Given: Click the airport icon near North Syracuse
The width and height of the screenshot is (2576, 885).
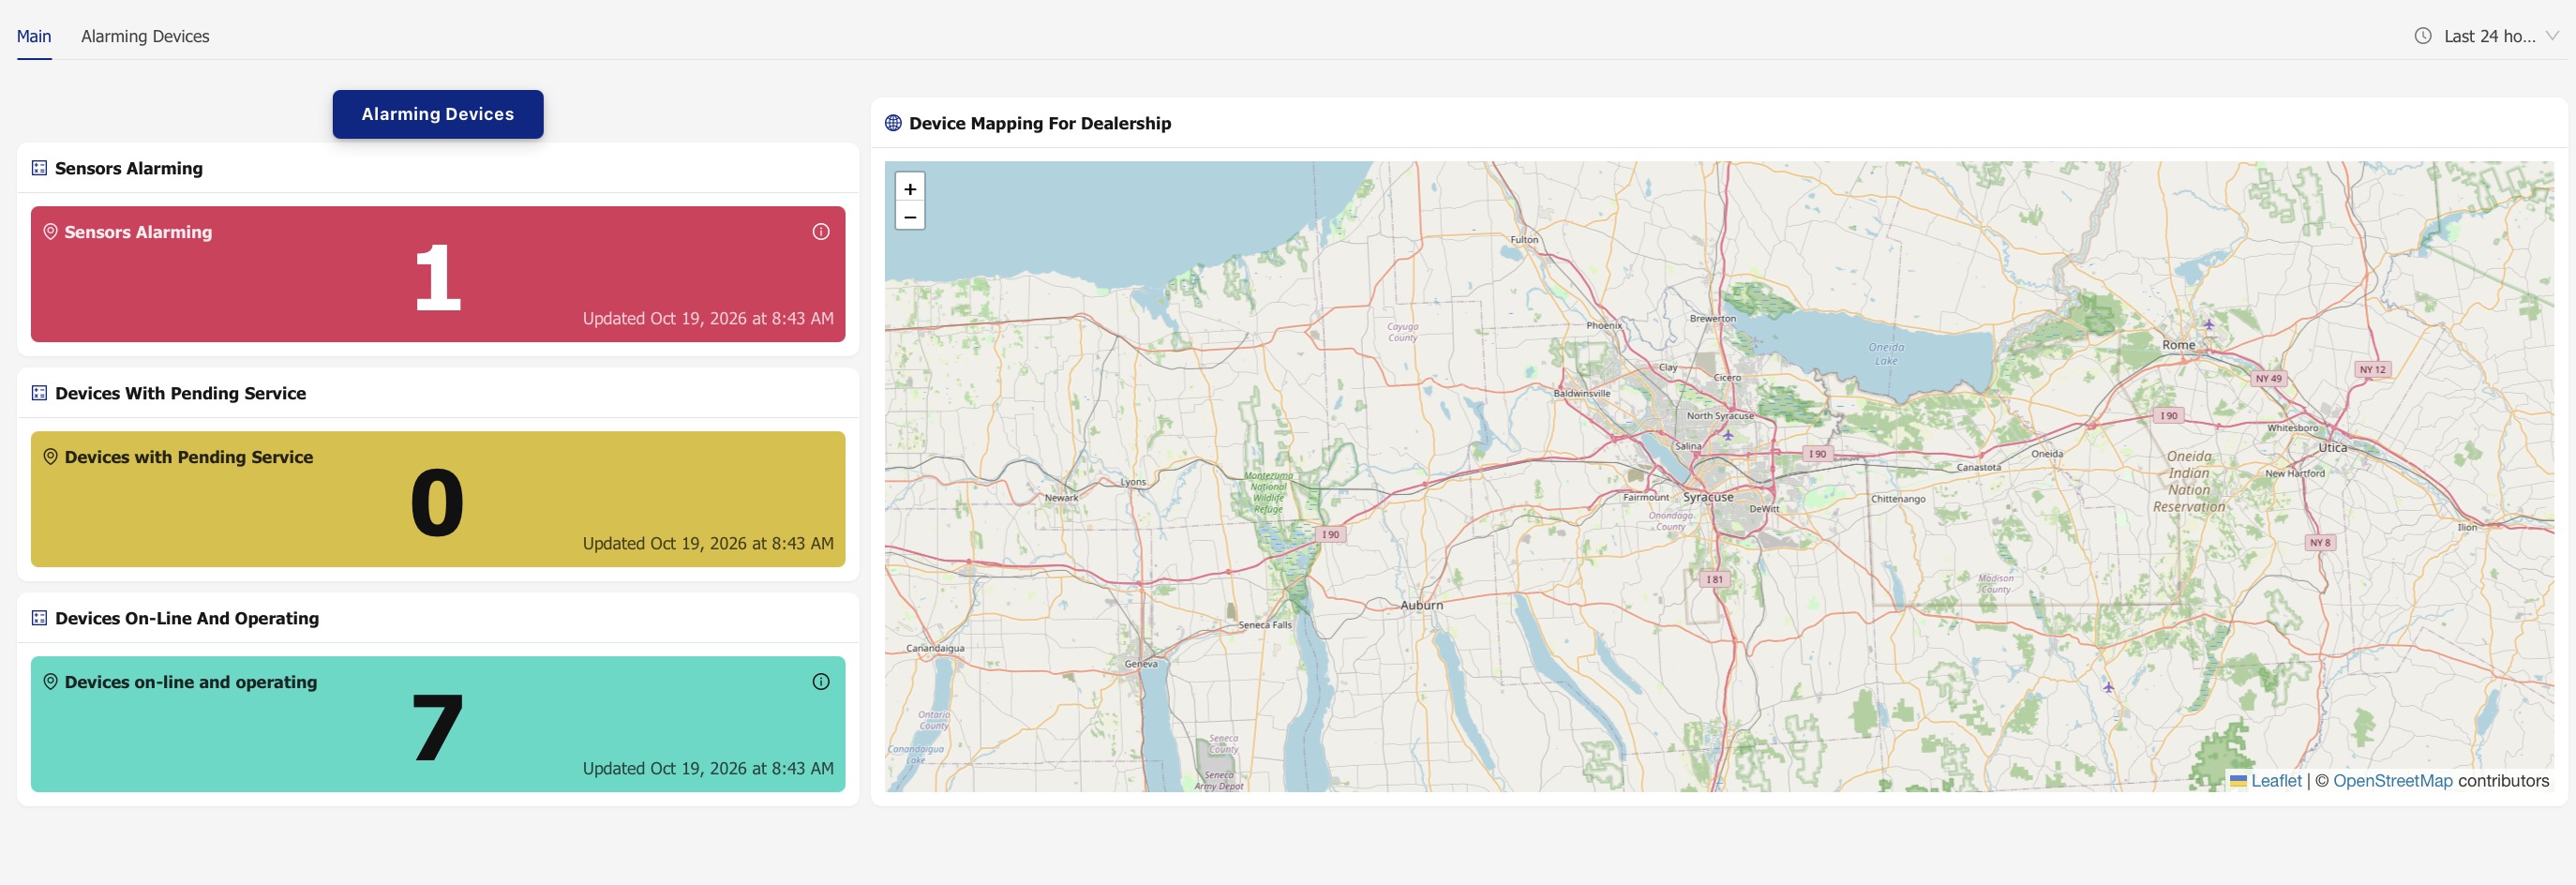Looking at the screenshot, I should coord(1727,435).
